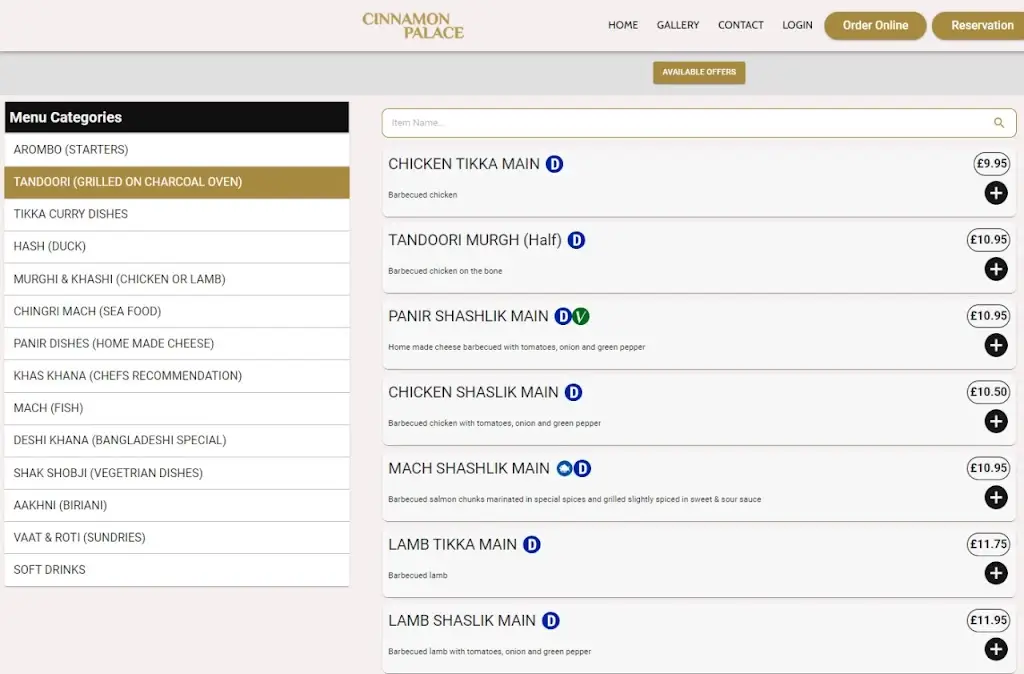
Task: Select the HASH (DUCK) menu category
Action: 177,246
